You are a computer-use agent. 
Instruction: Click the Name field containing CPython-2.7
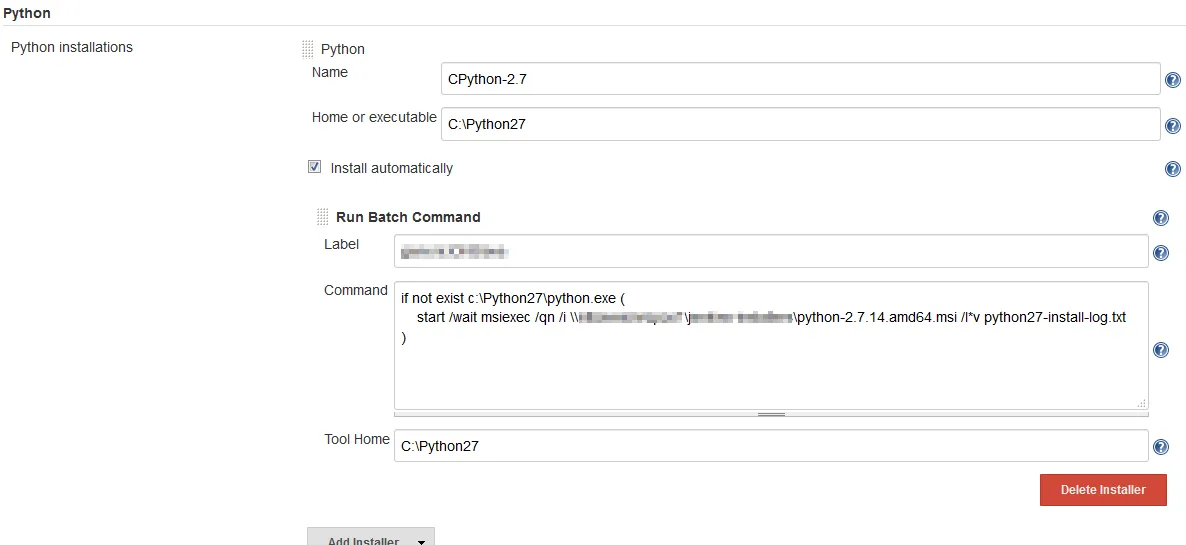tap(800, 79)
